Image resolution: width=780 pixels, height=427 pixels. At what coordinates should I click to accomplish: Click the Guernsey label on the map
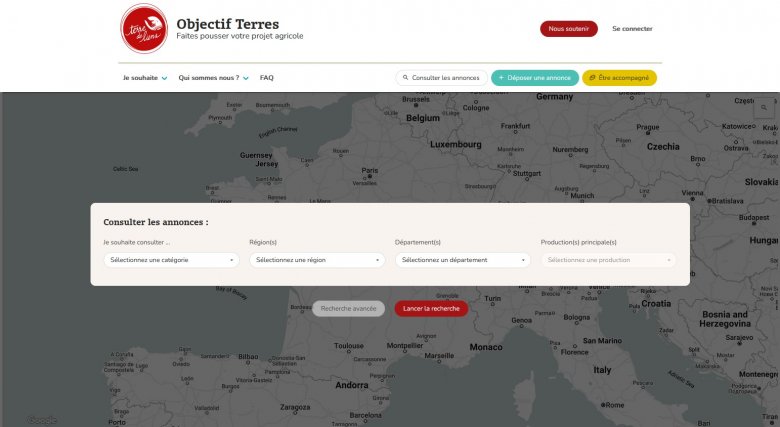[256, 155]
